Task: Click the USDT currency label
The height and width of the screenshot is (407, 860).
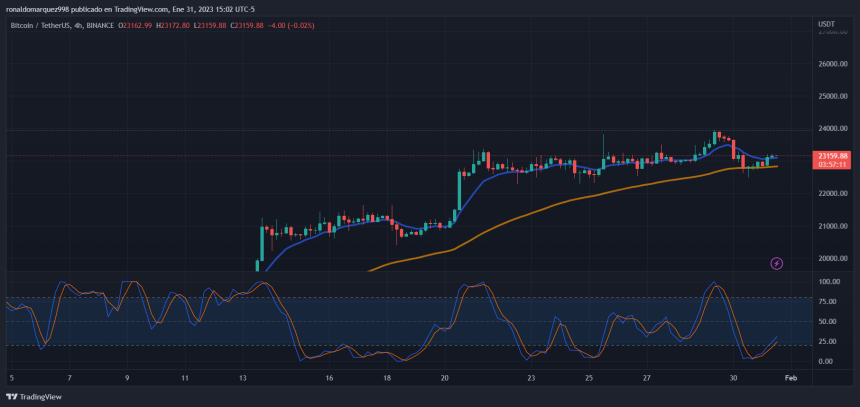Action: tap(826, 24)
